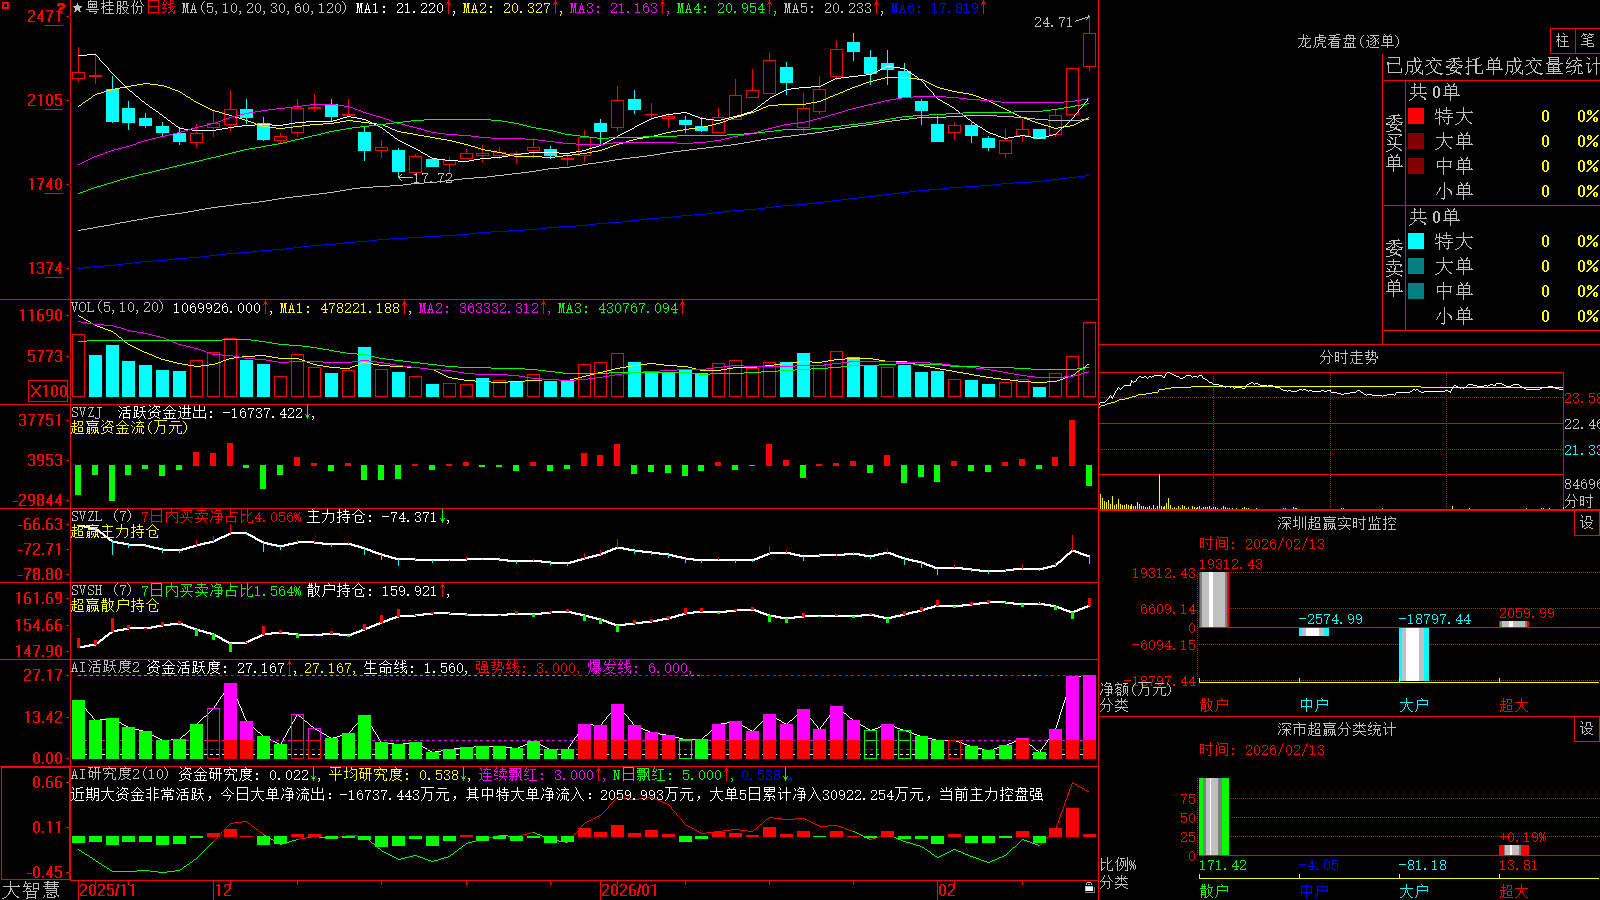This screenshot has width=1600, height=900.
Task: Click the -81.18 大户 percentage value
Action: (x=1422, y=865)
